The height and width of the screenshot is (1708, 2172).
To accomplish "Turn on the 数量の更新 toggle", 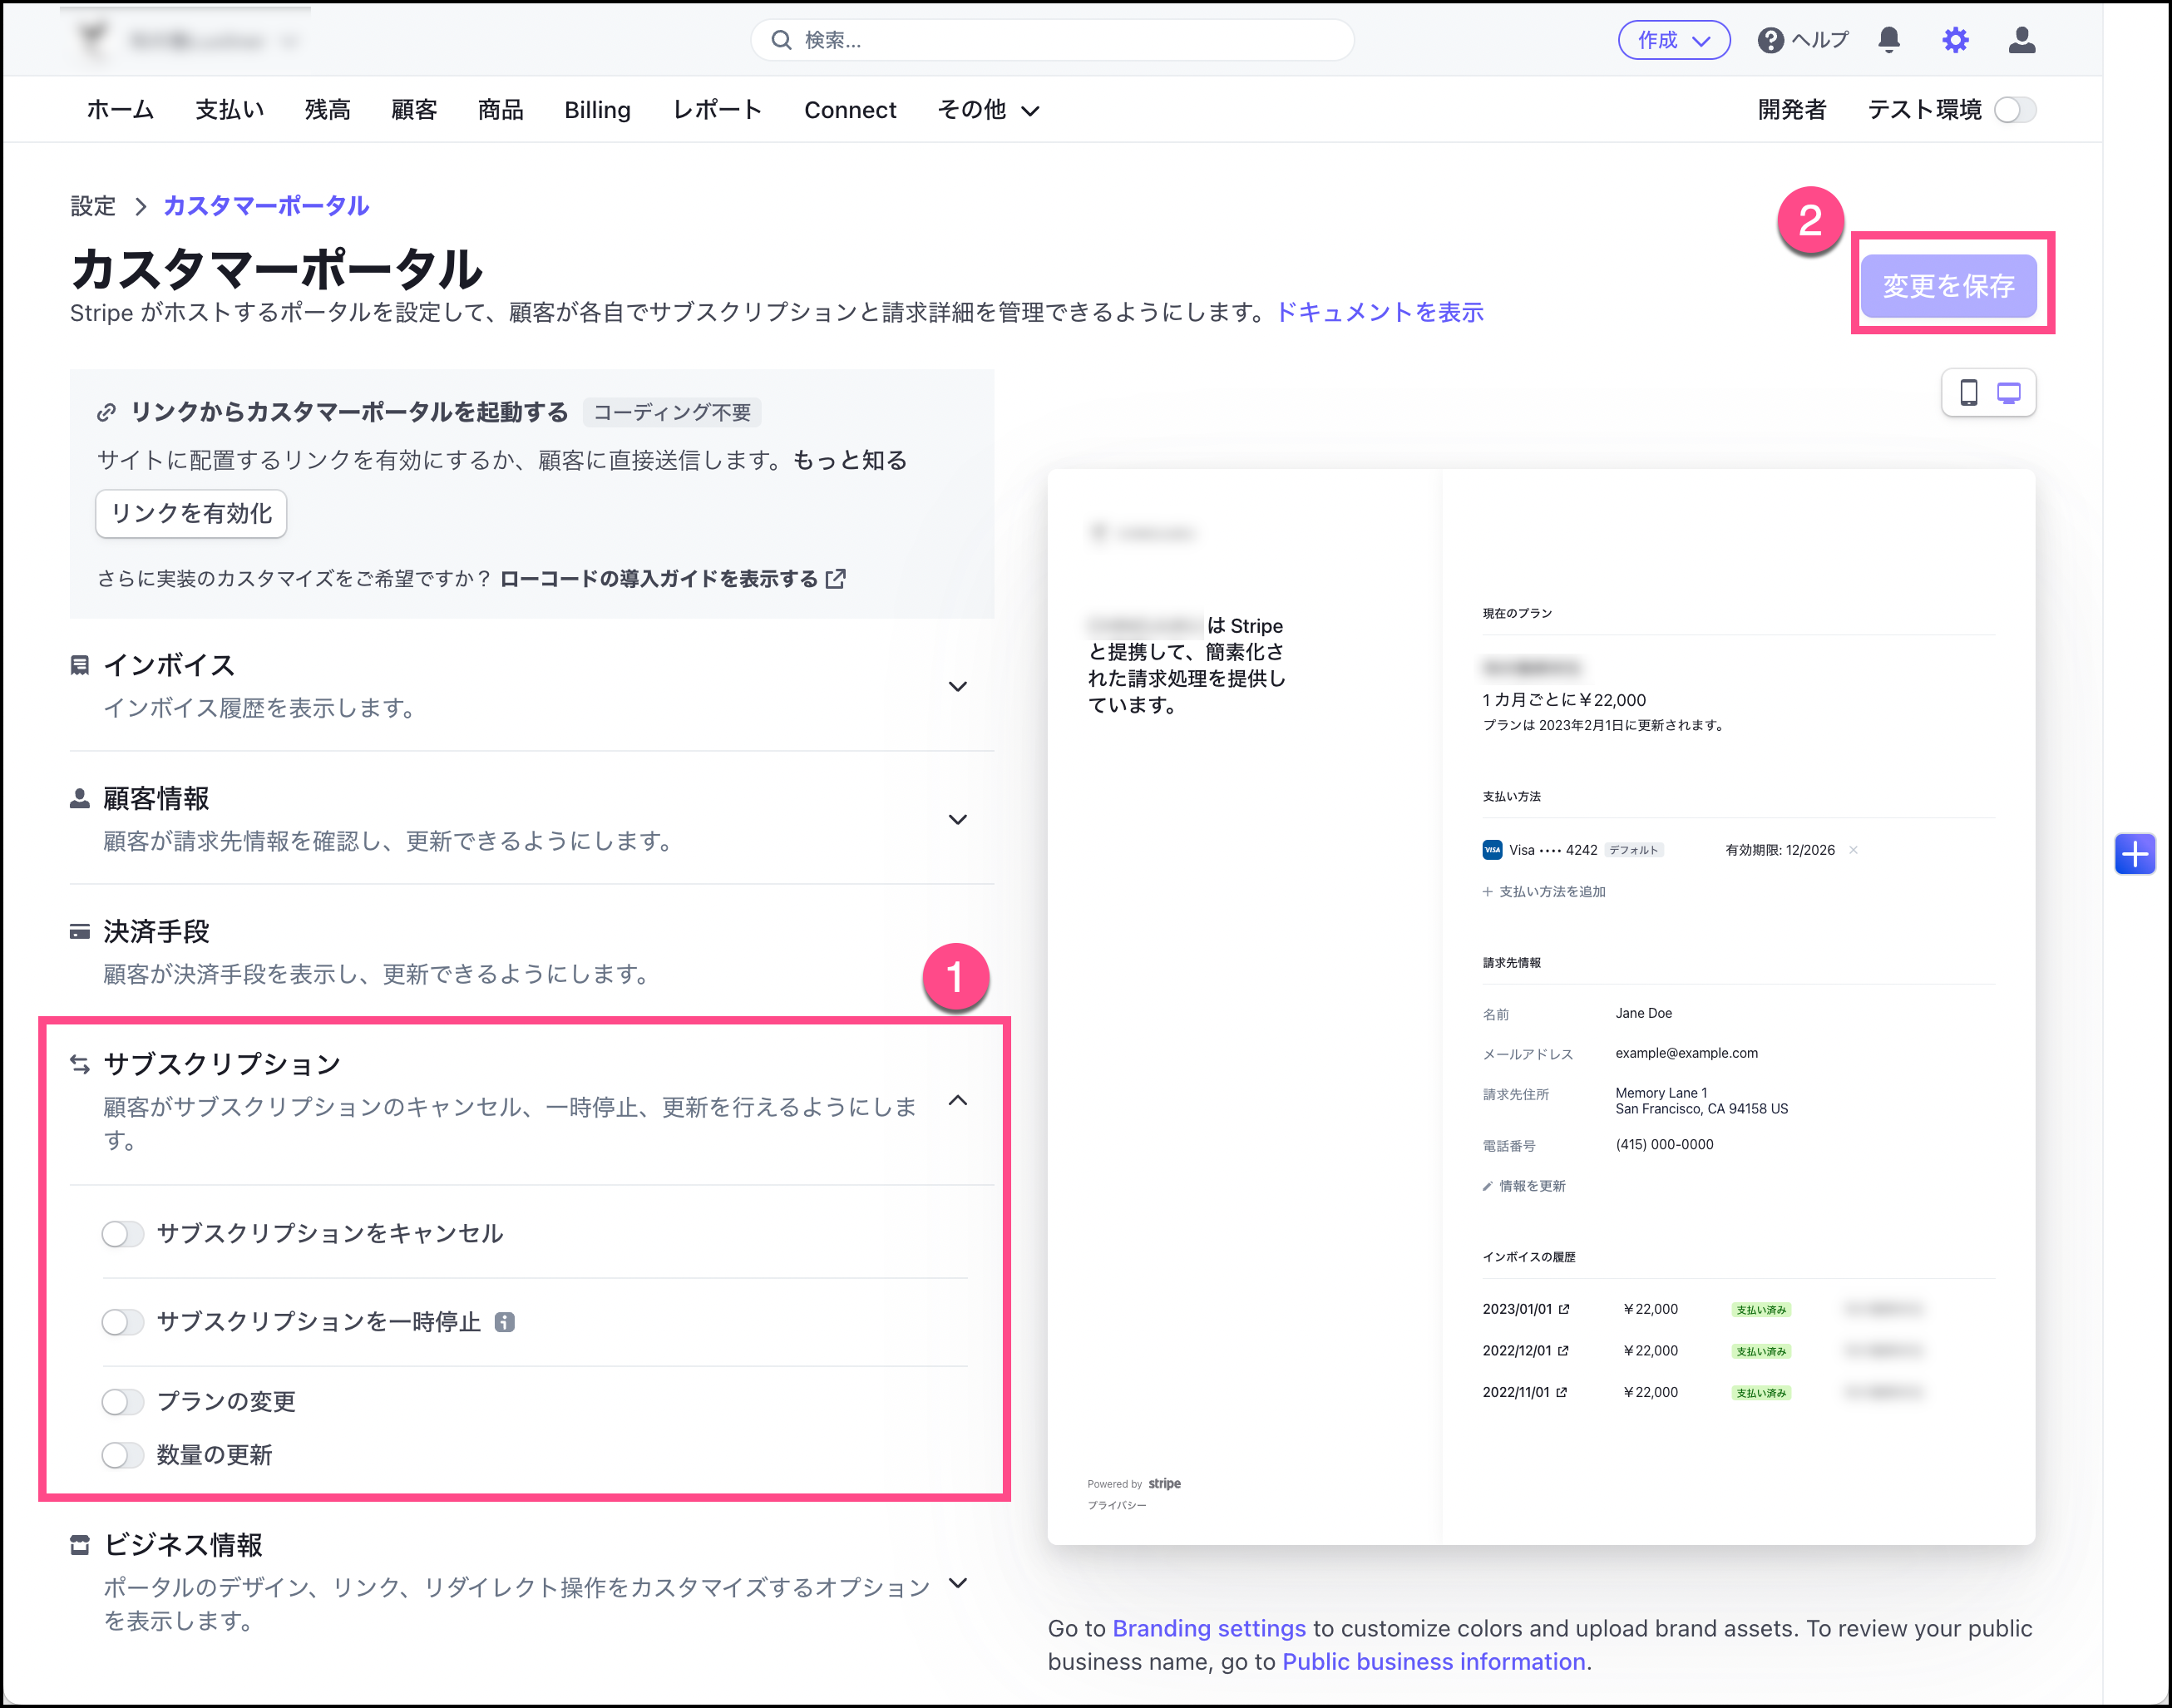I will tap(123, 1455).
